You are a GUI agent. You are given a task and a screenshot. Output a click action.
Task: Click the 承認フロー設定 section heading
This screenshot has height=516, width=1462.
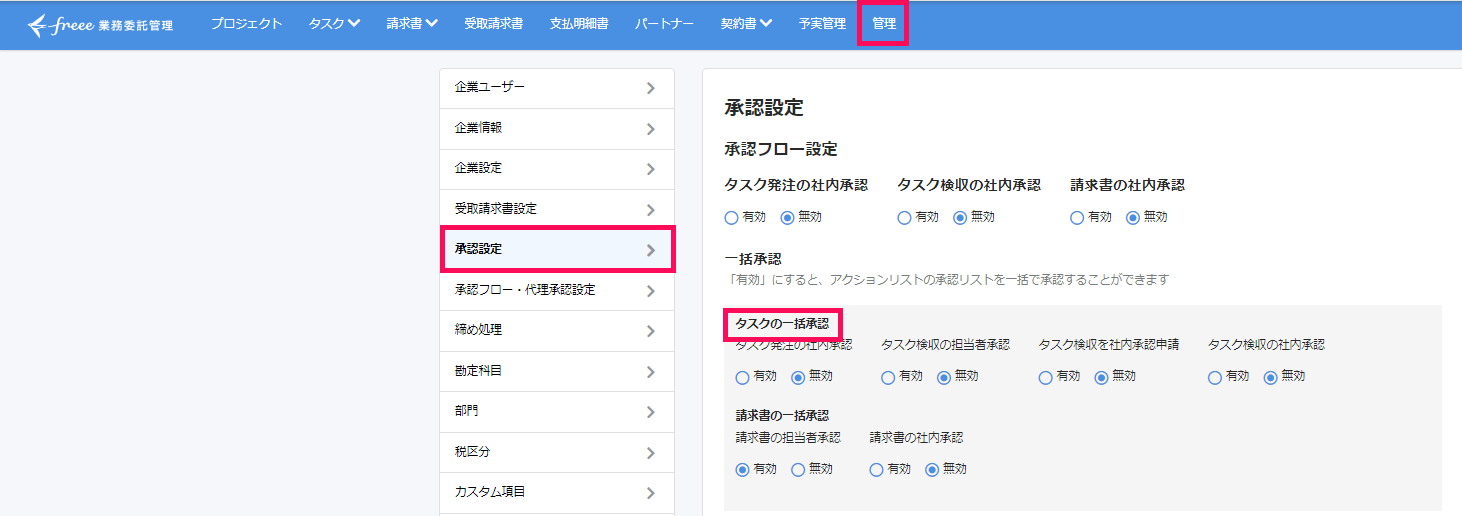click(x=781, y=149)
